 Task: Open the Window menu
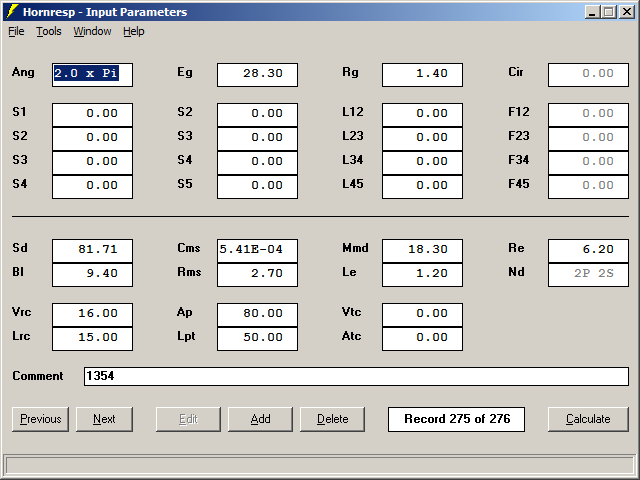click(92, 31)
